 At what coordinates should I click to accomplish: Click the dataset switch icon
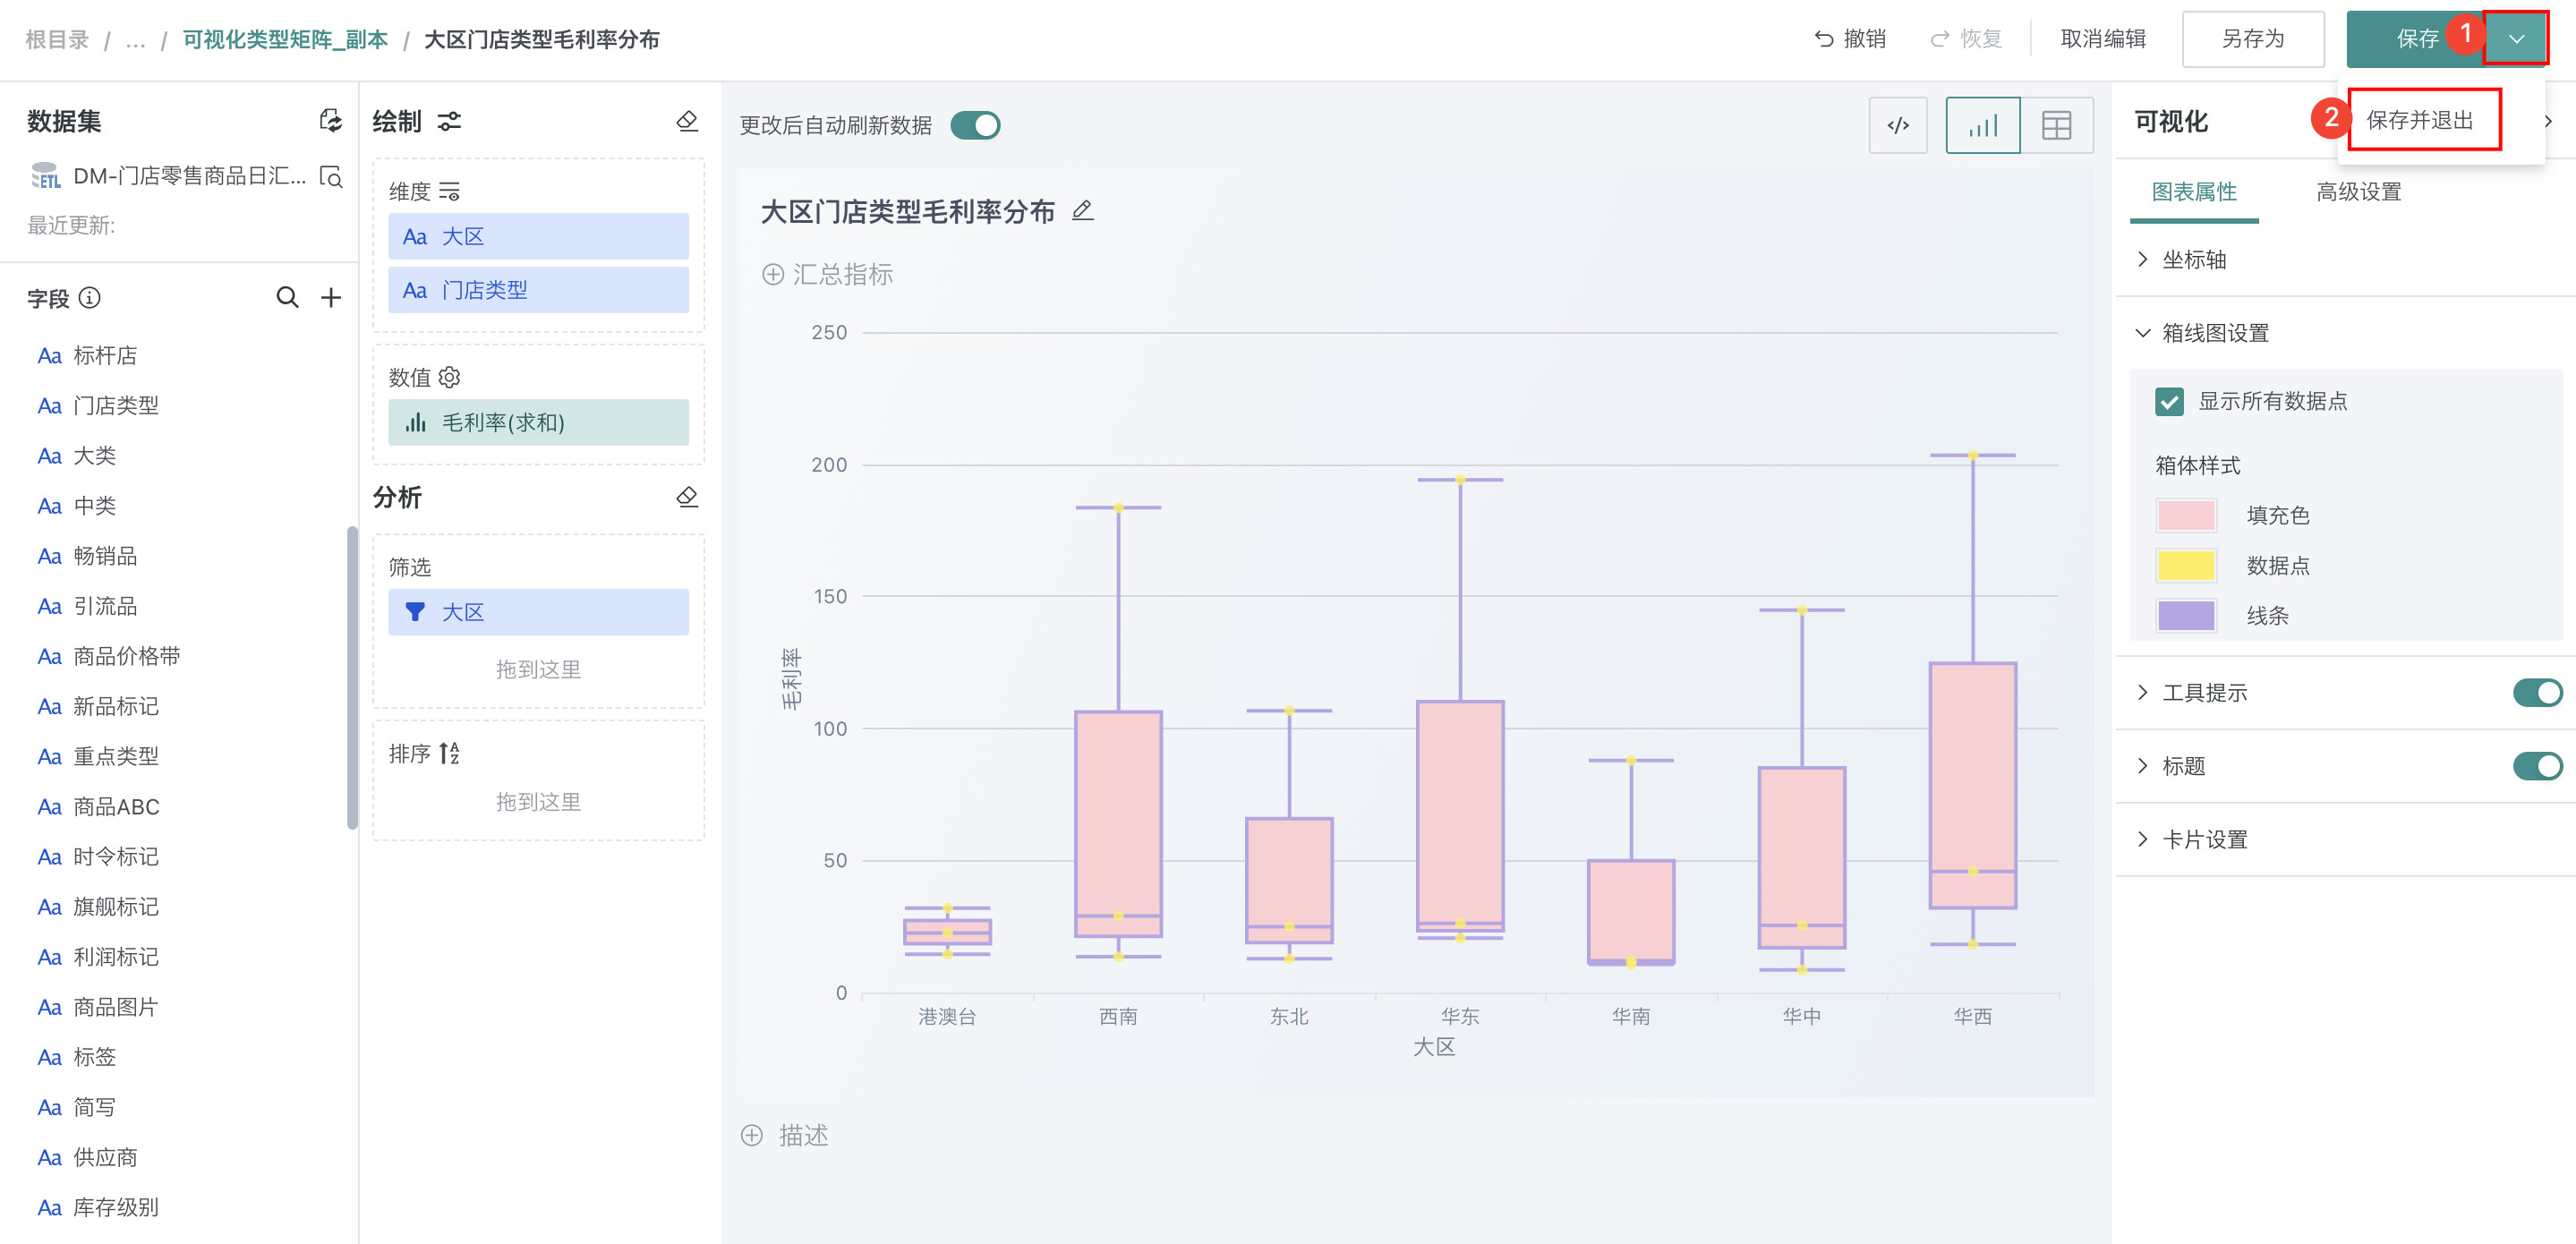[330, 121]
